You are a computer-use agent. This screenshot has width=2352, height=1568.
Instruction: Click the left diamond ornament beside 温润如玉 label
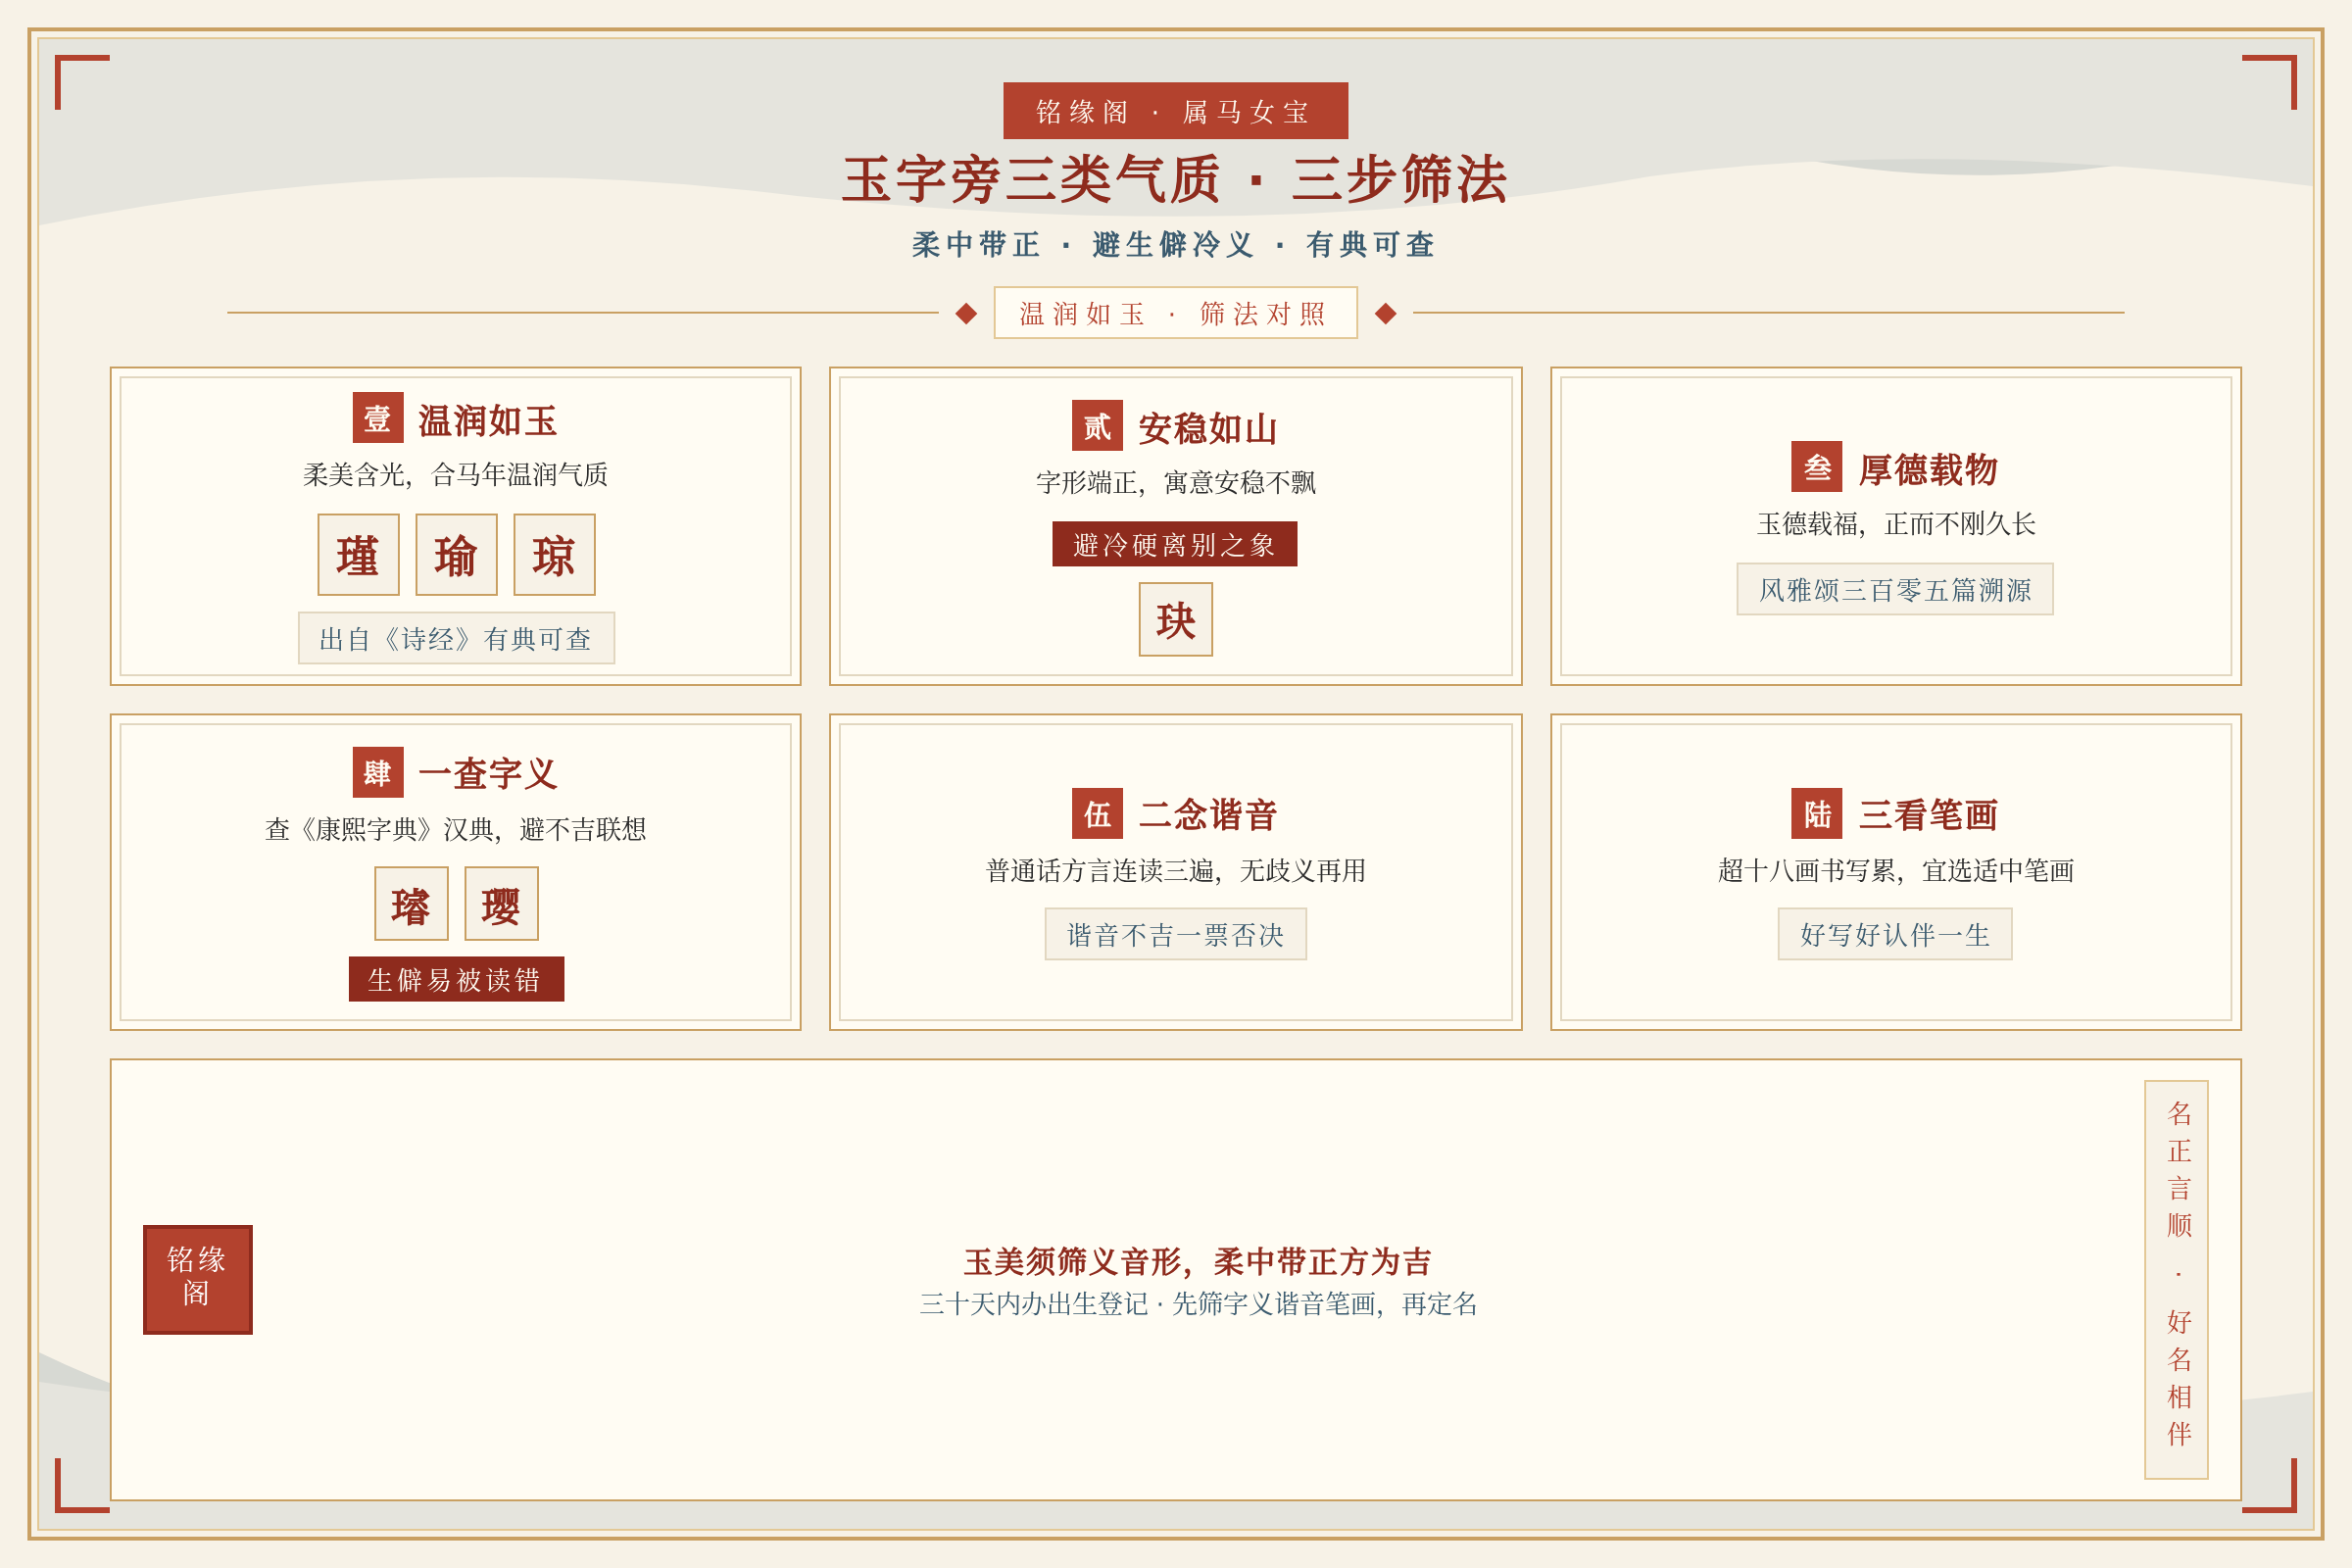pyautogui.click(x=966, y=313)
